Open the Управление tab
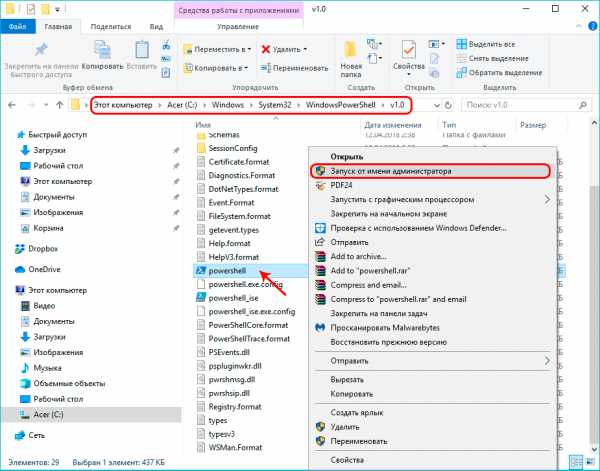600x471 pixels. pos(238,26)
